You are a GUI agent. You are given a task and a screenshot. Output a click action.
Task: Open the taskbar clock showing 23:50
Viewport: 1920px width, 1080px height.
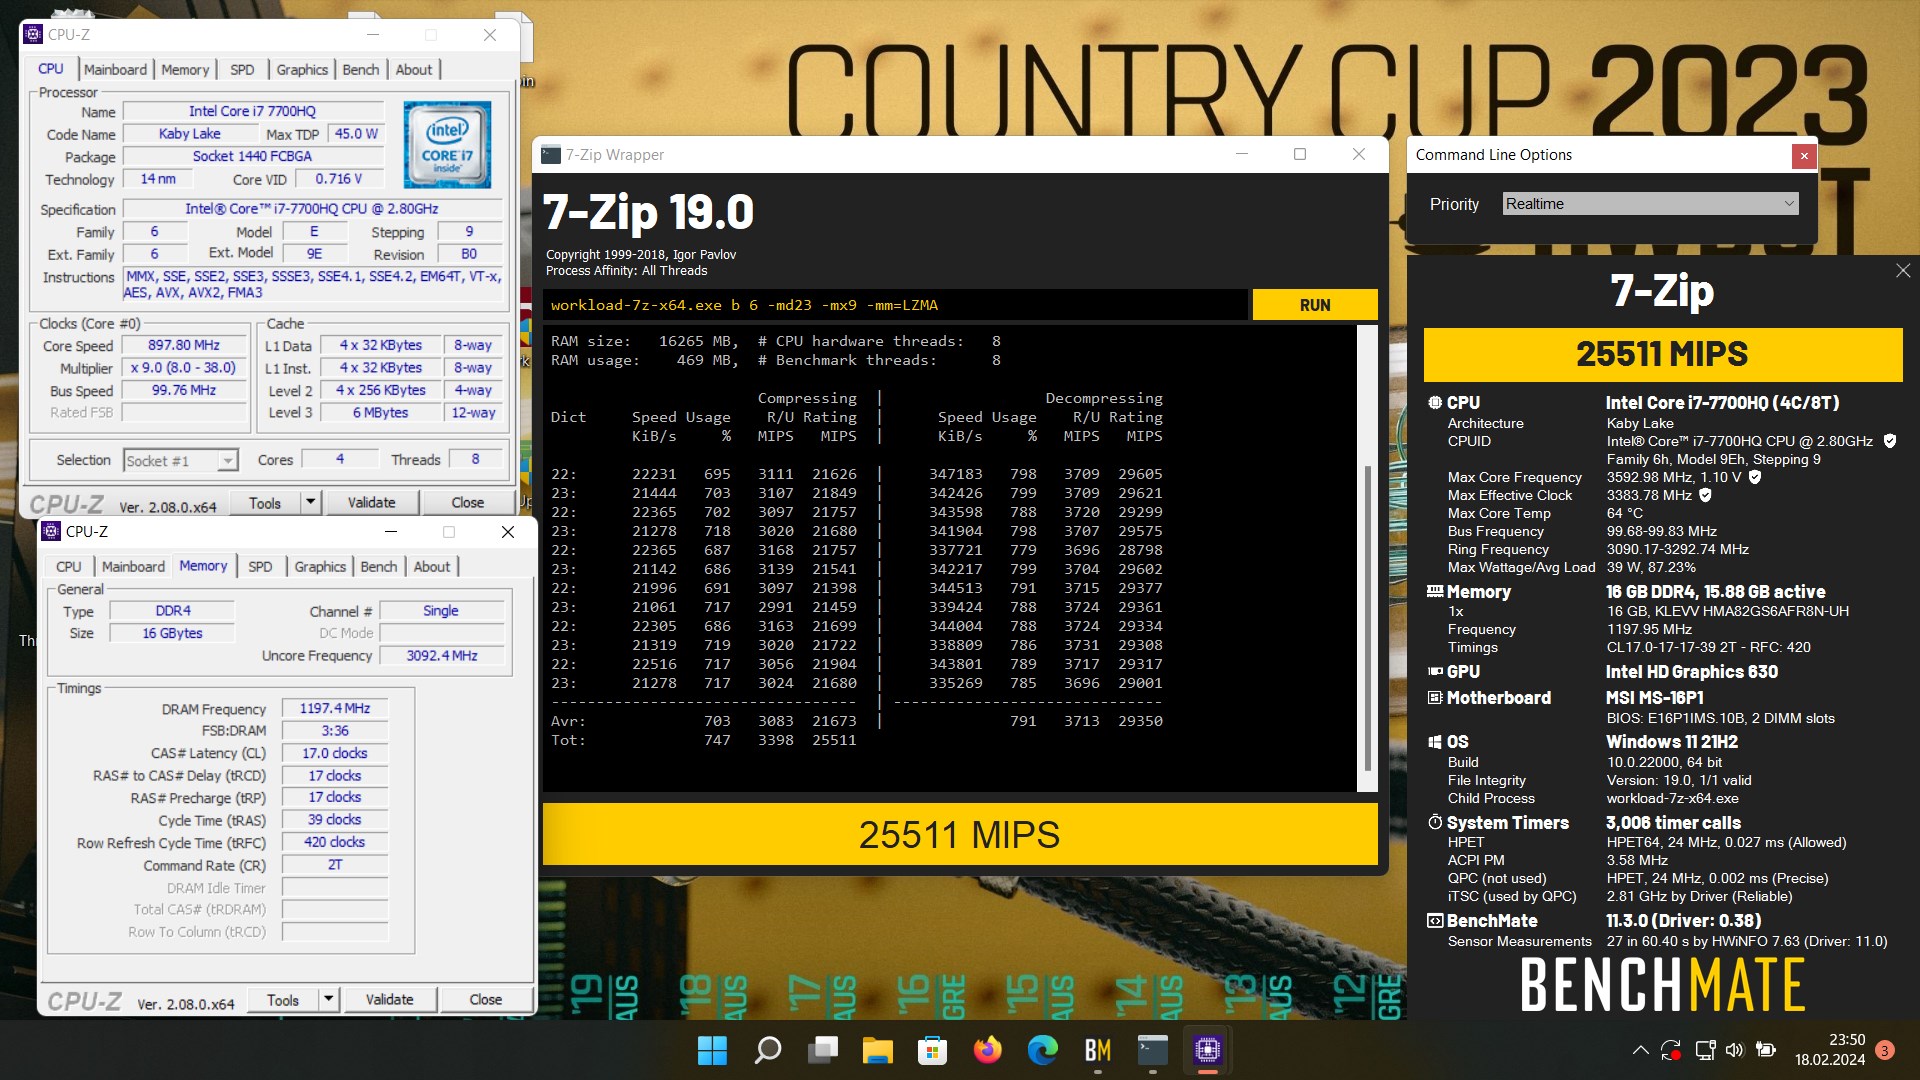[x=1829, y=1050]
